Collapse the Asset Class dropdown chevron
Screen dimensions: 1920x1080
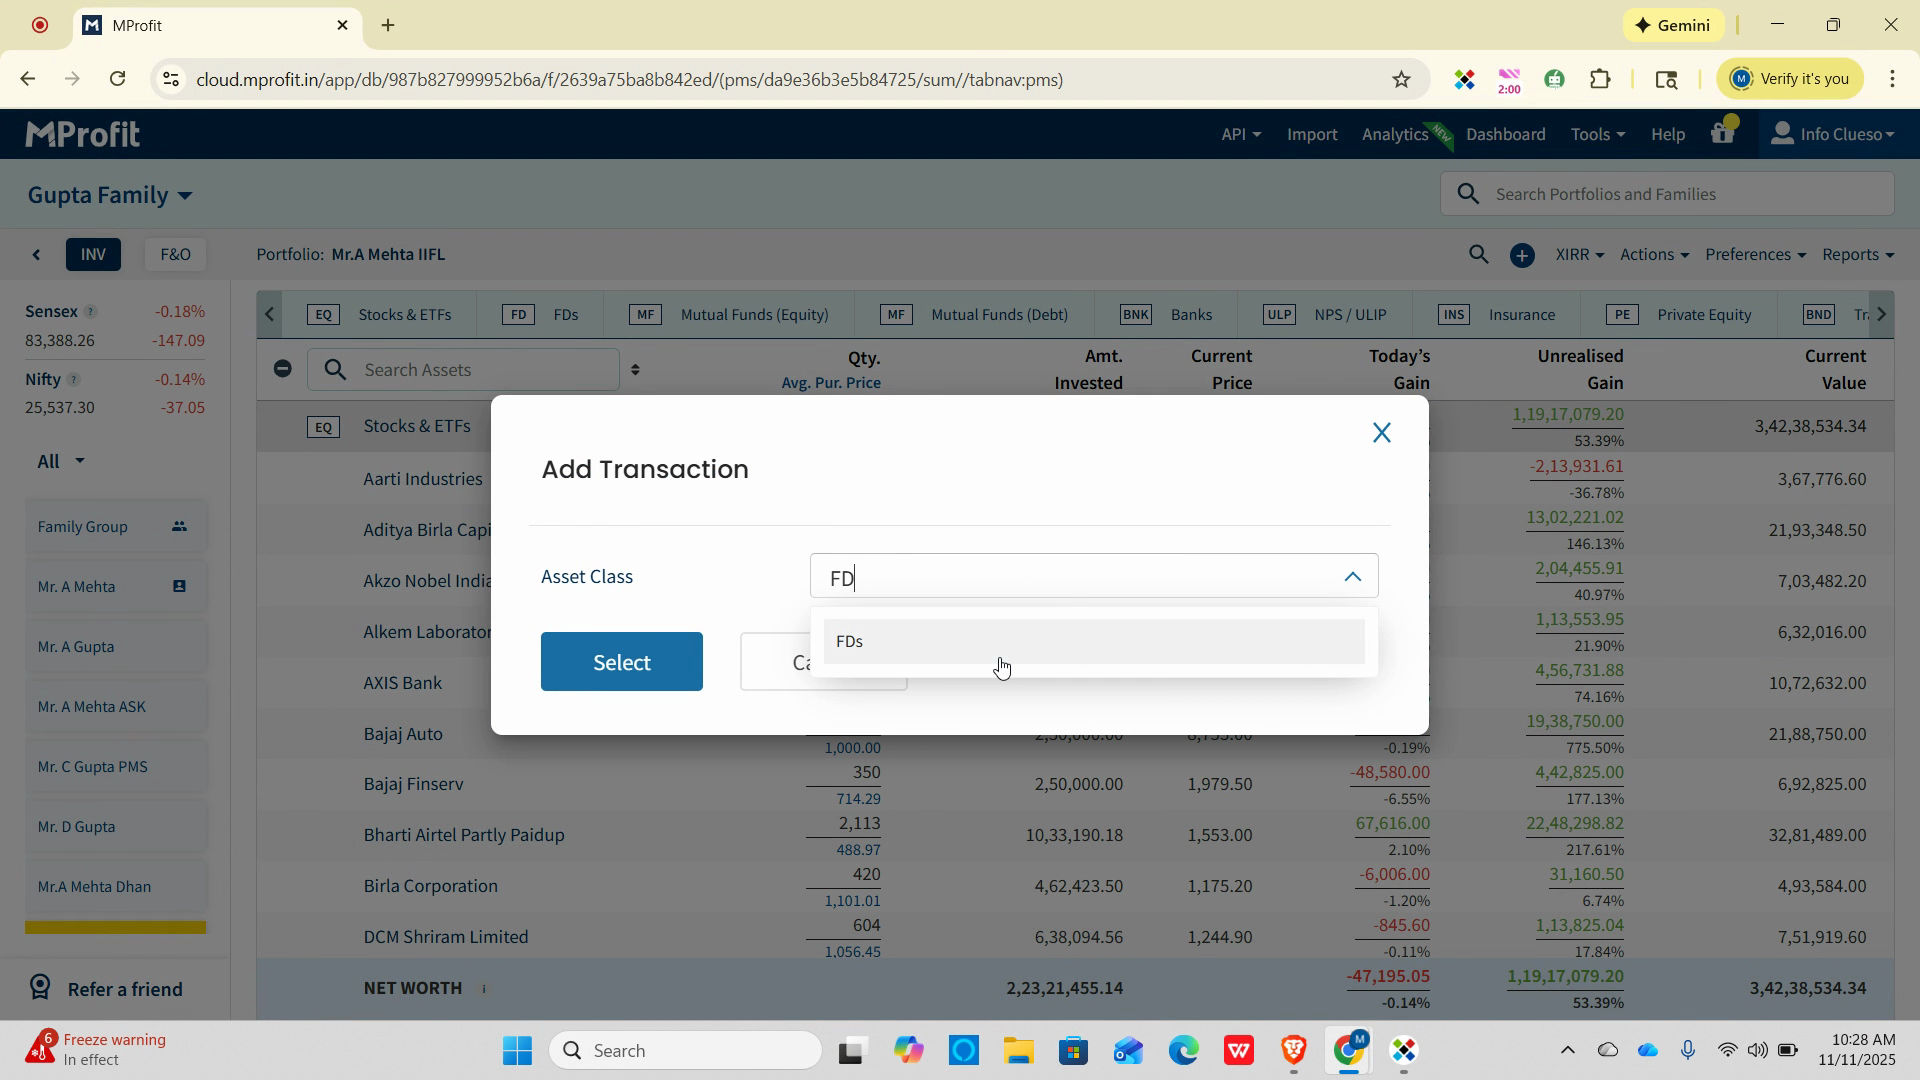point(1352,577)
